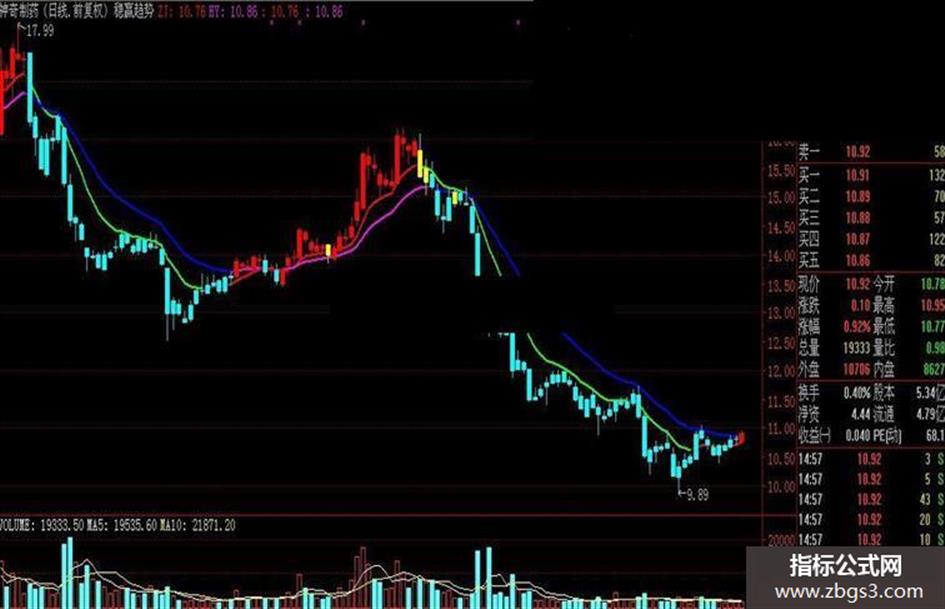Click the 现价 current price value 10.92
945x609 pixels.
pos(857,283)
